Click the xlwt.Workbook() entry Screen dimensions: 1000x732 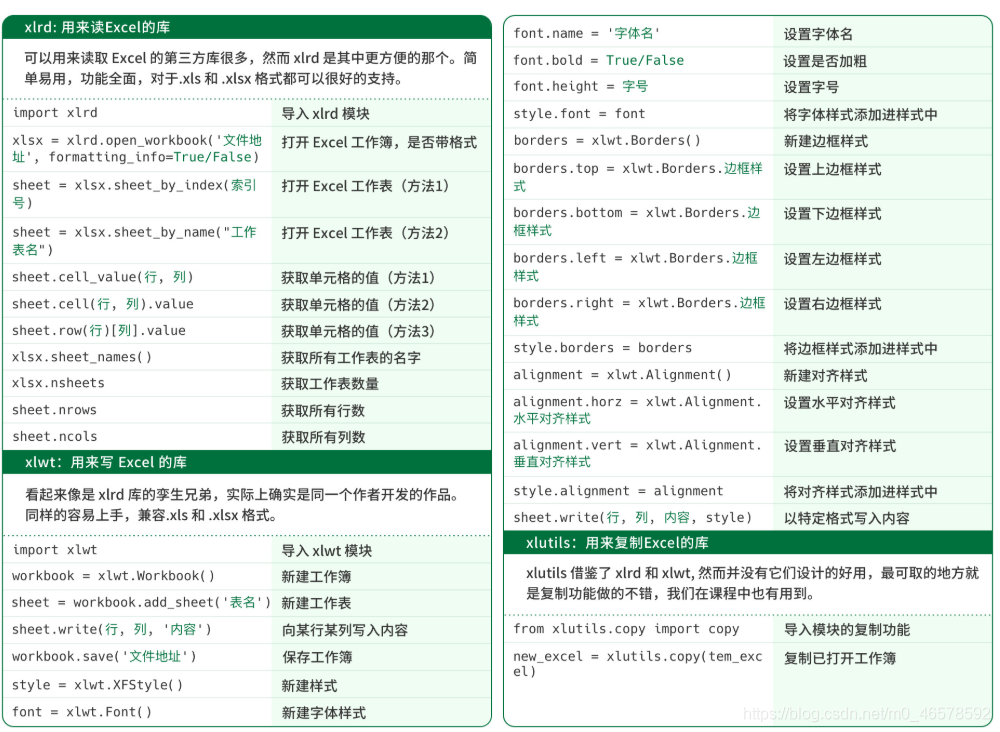[x=110, y=575]
